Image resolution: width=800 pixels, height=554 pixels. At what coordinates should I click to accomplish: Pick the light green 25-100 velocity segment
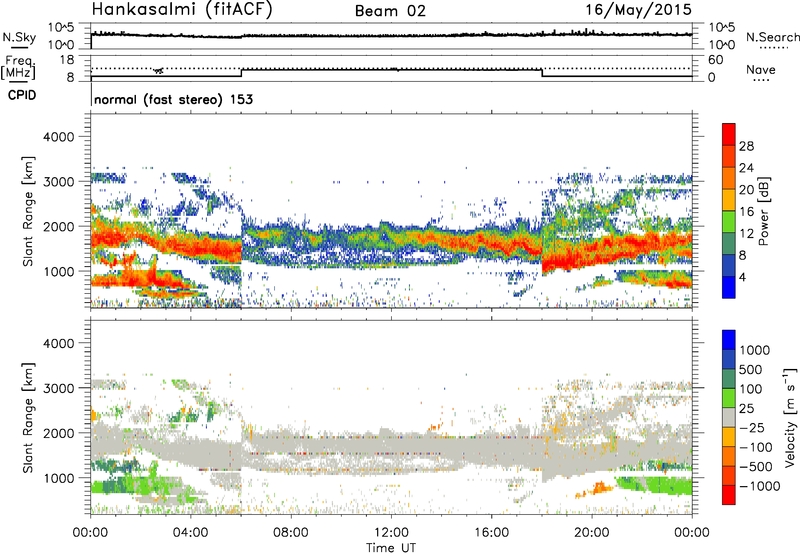(x=729, y=398)
